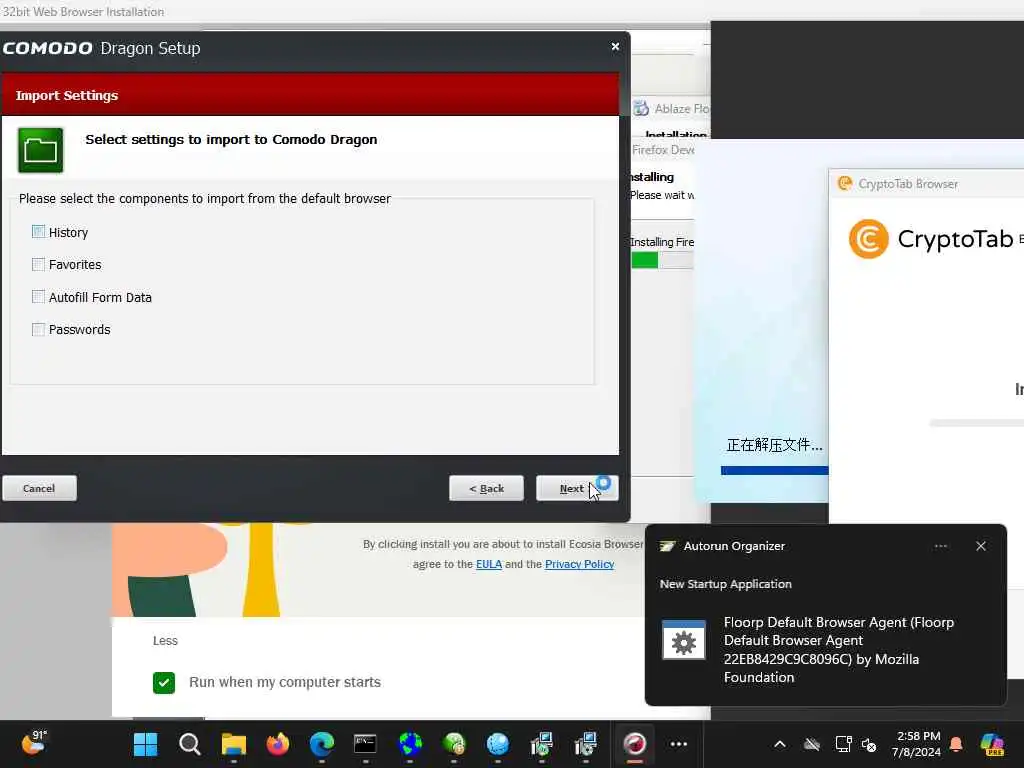Open the command prompt taskbar icon
Screen dimensions: 1024x768
tap(365, 744)
